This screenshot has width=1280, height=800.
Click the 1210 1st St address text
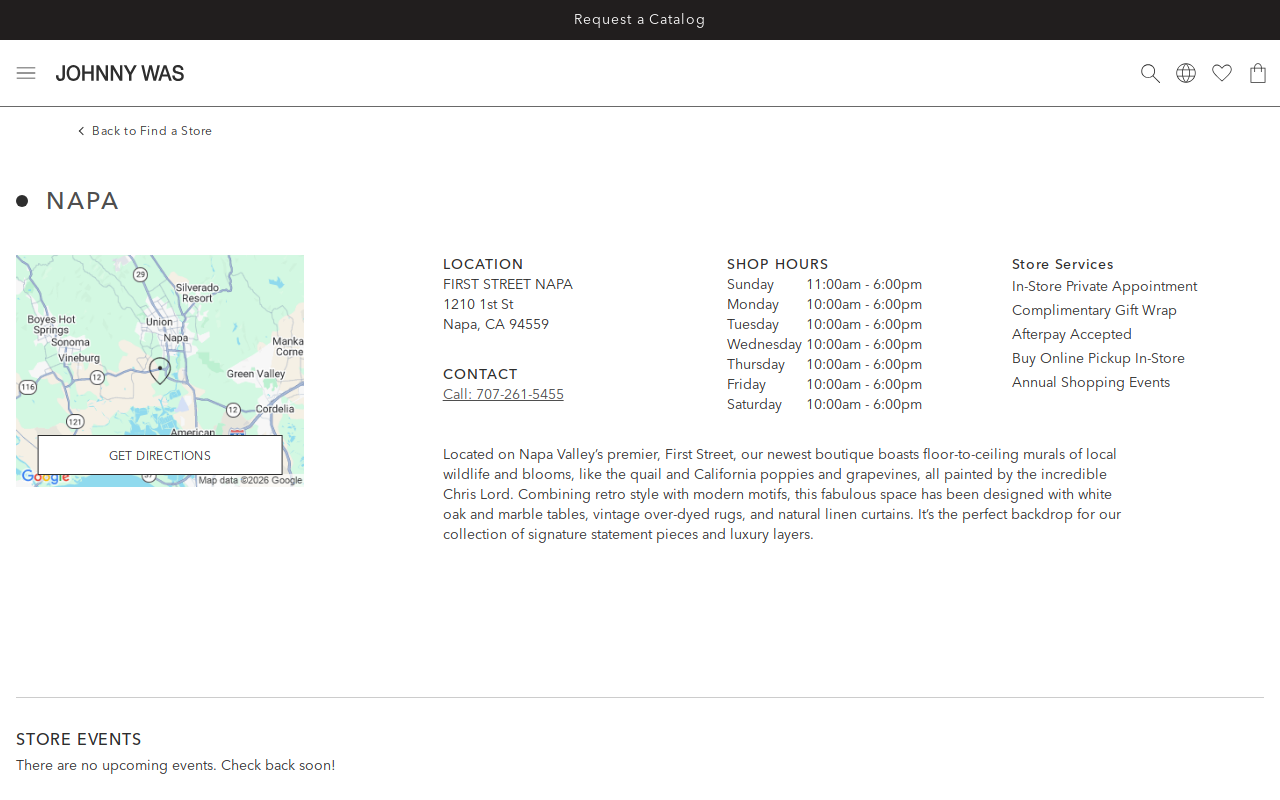(x=478, y=305)
